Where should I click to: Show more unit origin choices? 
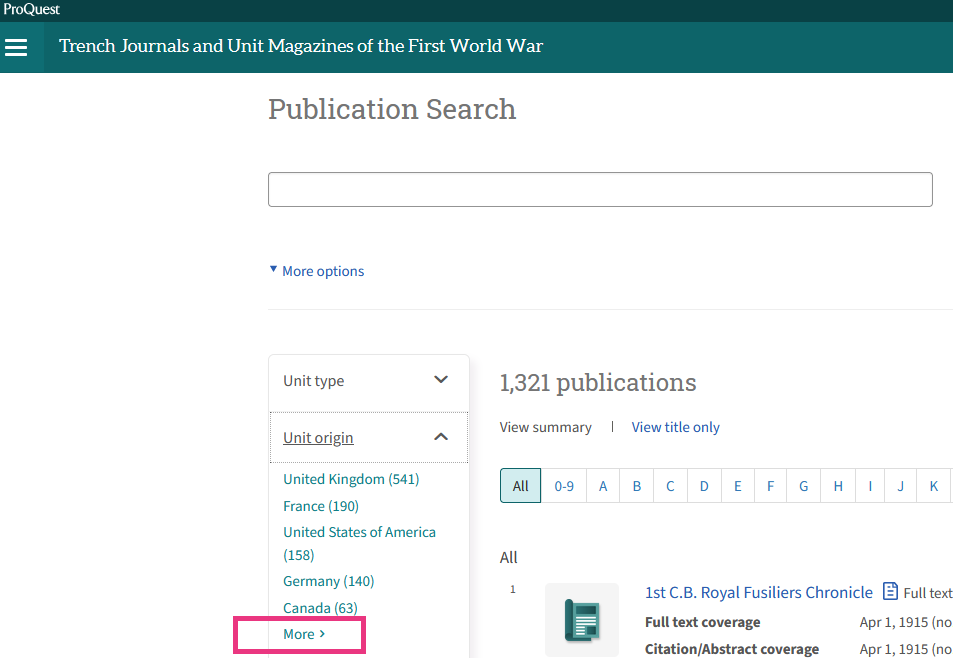pos(303,634)
